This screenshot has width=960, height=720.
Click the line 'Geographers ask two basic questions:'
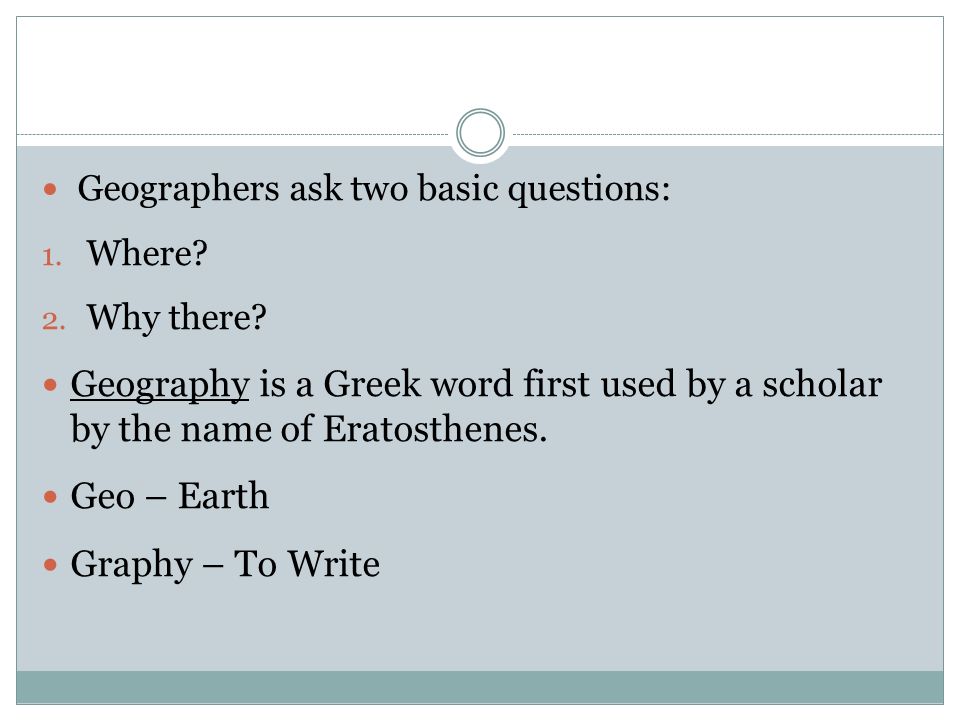[x=373, y=189]
